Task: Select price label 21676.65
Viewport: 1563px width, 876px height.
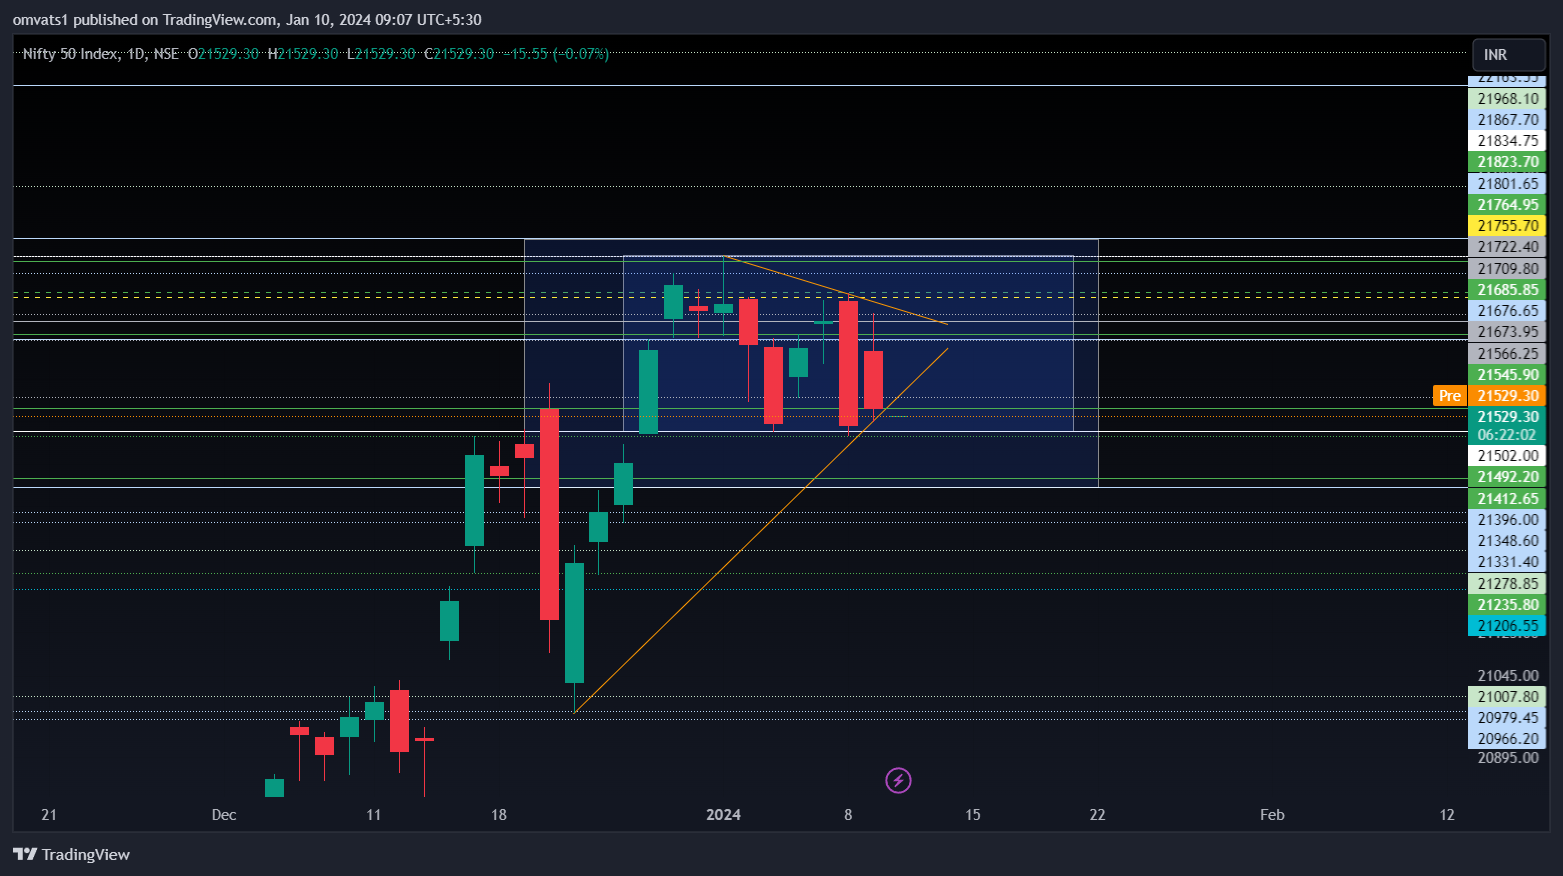Action: pyautogui.click(x=1507, y=311)
